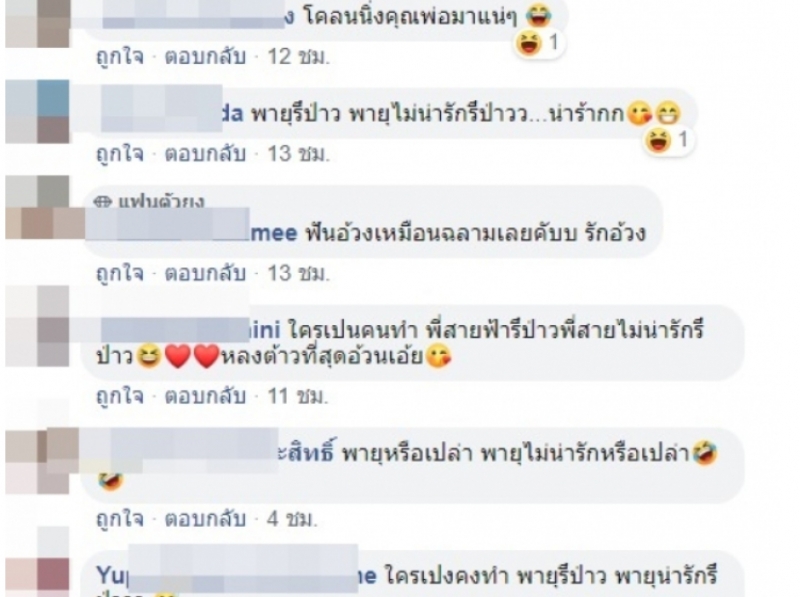Open the timestamp 4 ชม. link
This screenshot has width=800, height=597.
pyautogui.click(x=292, y=519)
